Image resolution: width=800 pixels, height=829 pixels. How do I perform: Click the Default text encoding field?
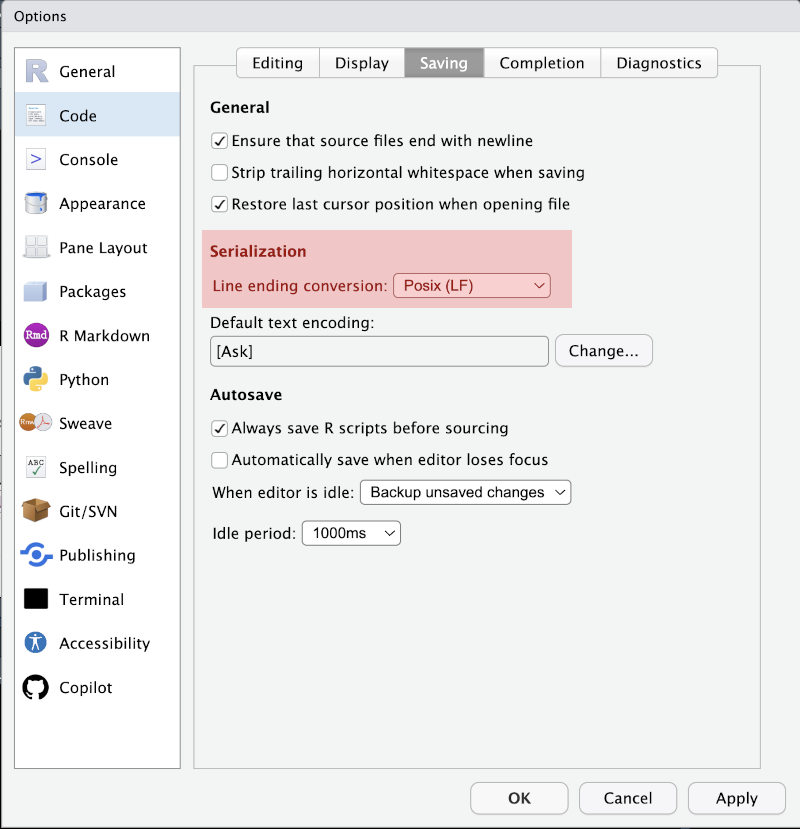(379, 351)
